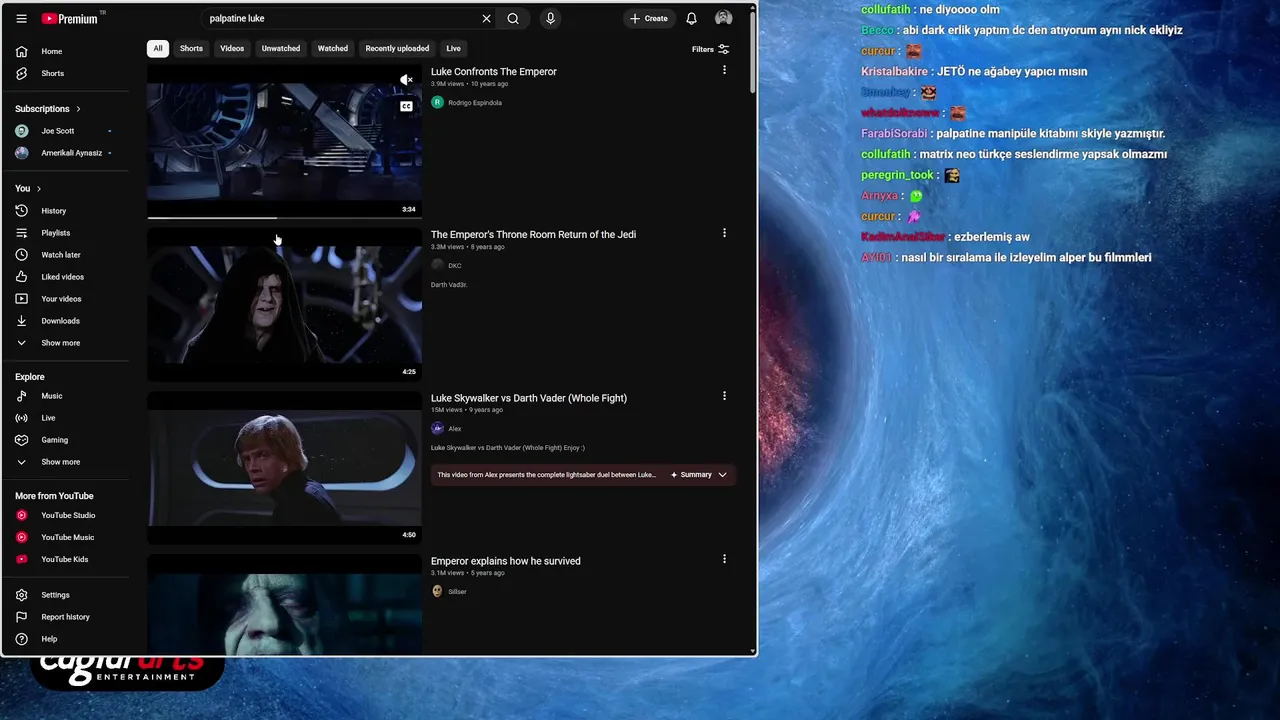
Task: Open the search Filters panel
Action: (710, 49)
